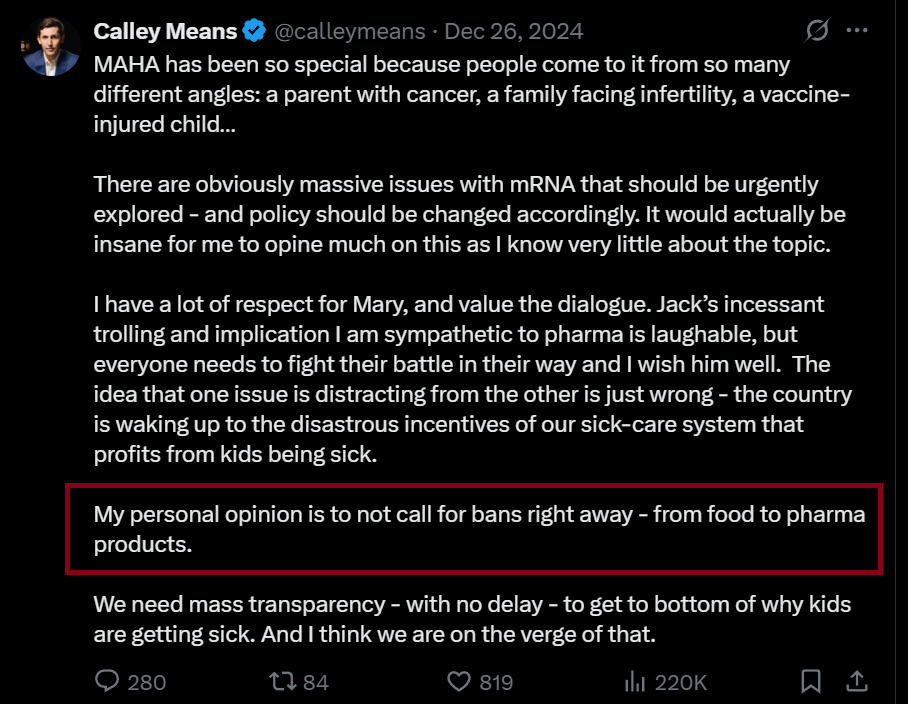Click the 280 replies count
Screen dimensions: 908x704
147,683
